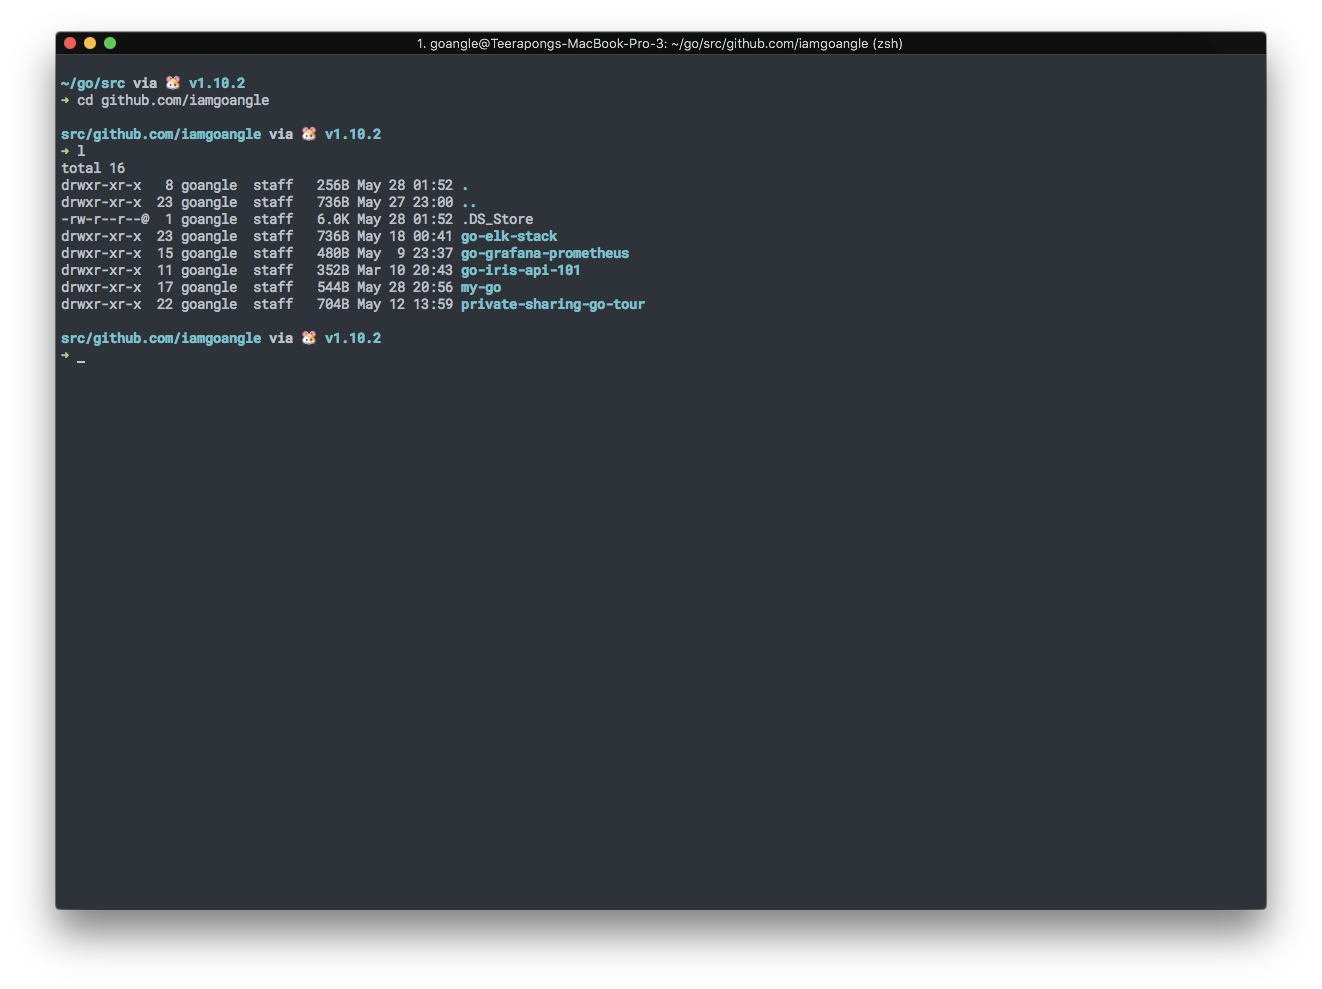Viewport: 1322px width, 989px height.
Task: Click the v1.10.2 version indicator in second prompt
Action: tap(353, 133)
